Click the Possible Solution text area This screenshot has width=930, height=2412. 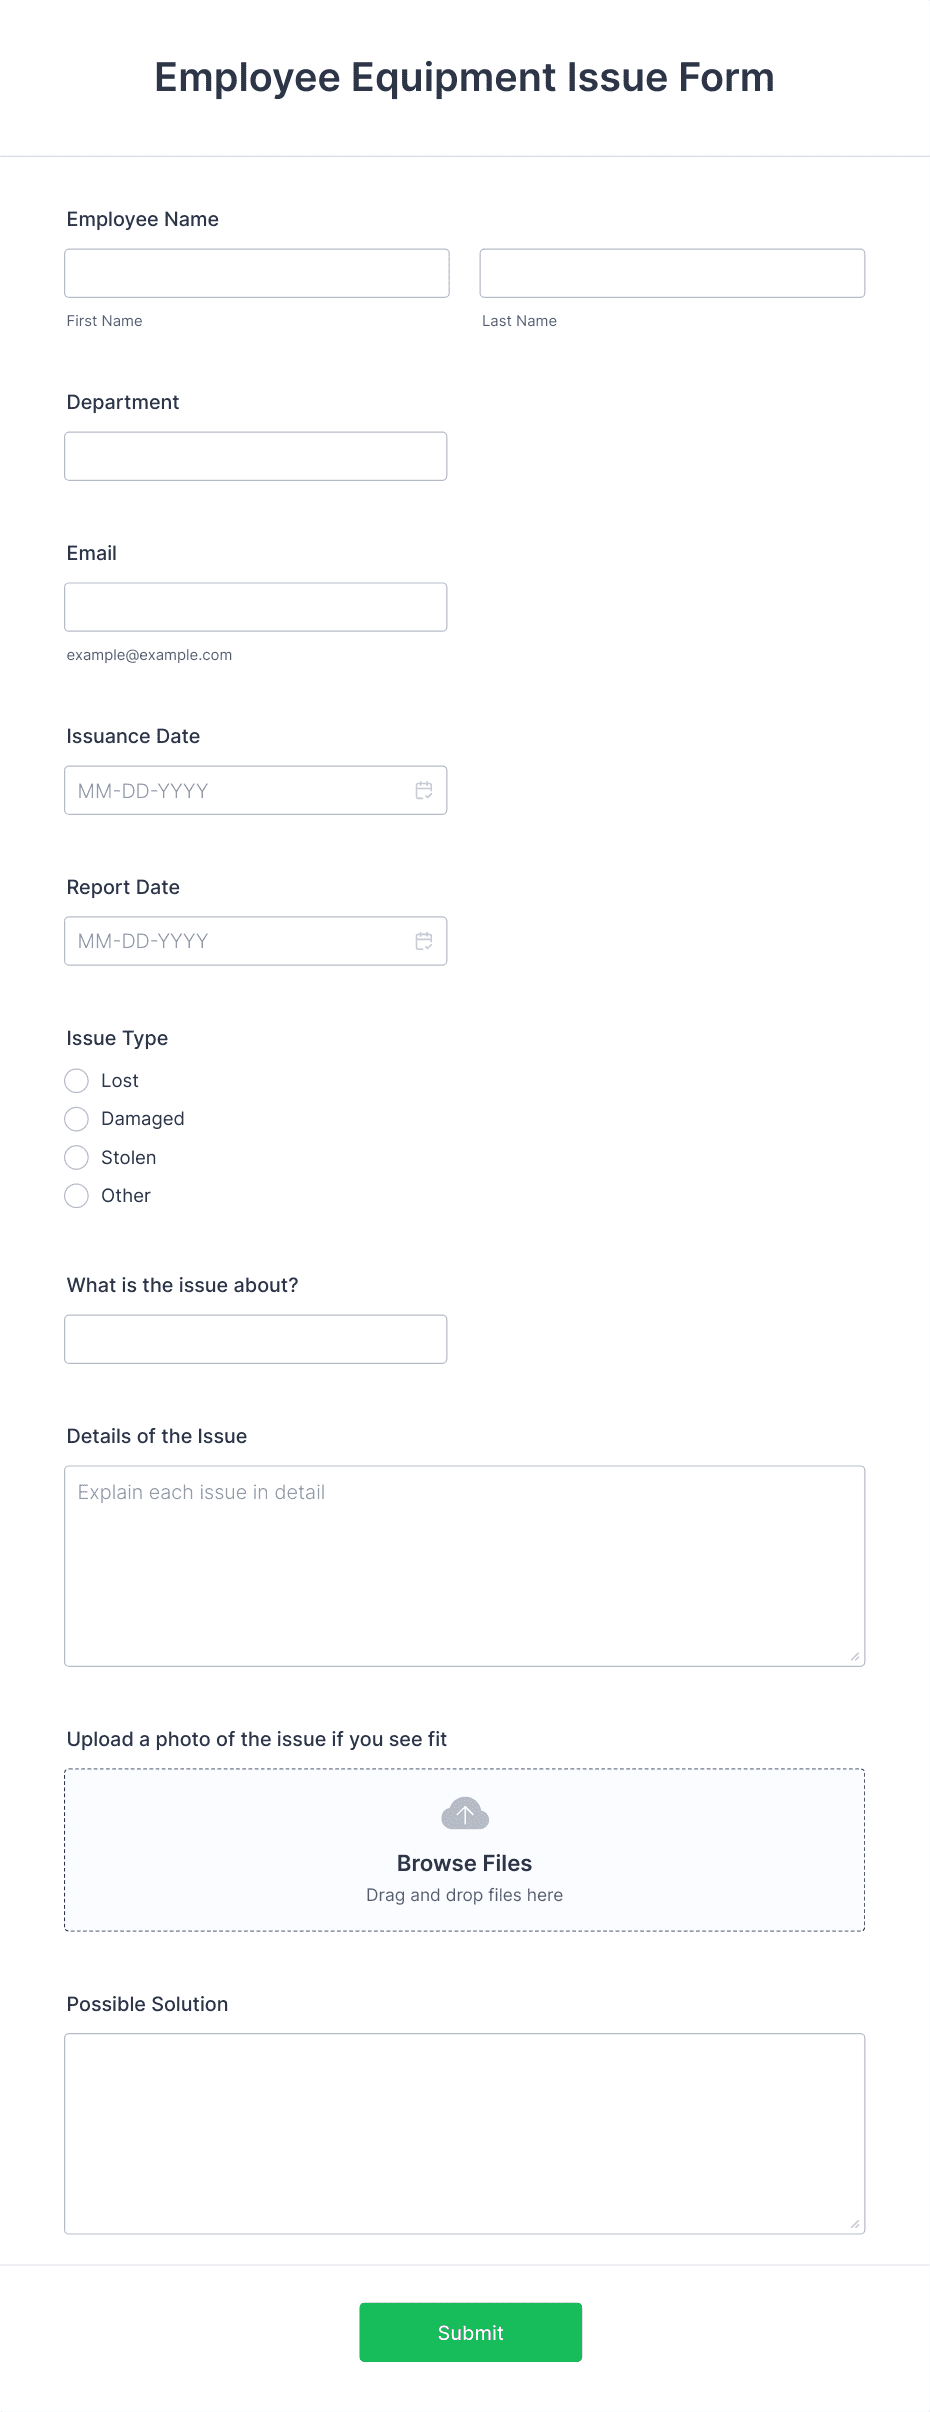point(464,2130)
